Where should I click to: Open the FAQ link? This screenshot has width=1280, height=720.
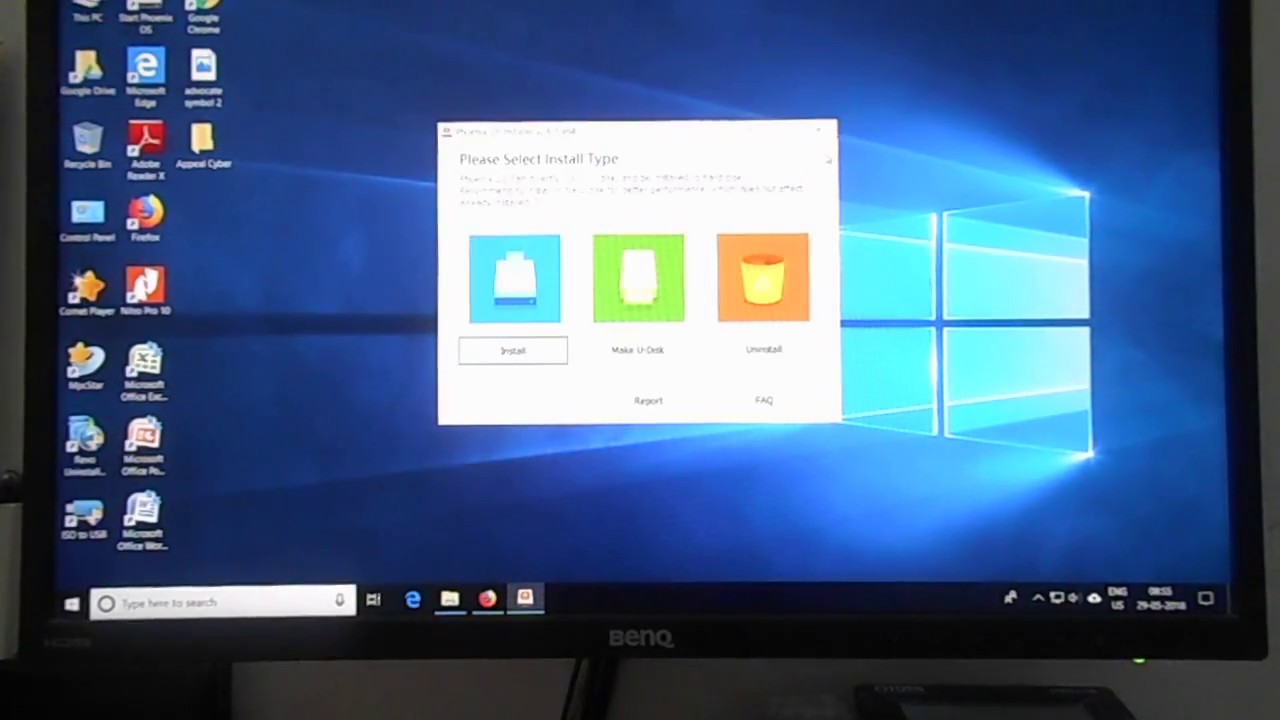pos(764,400)
